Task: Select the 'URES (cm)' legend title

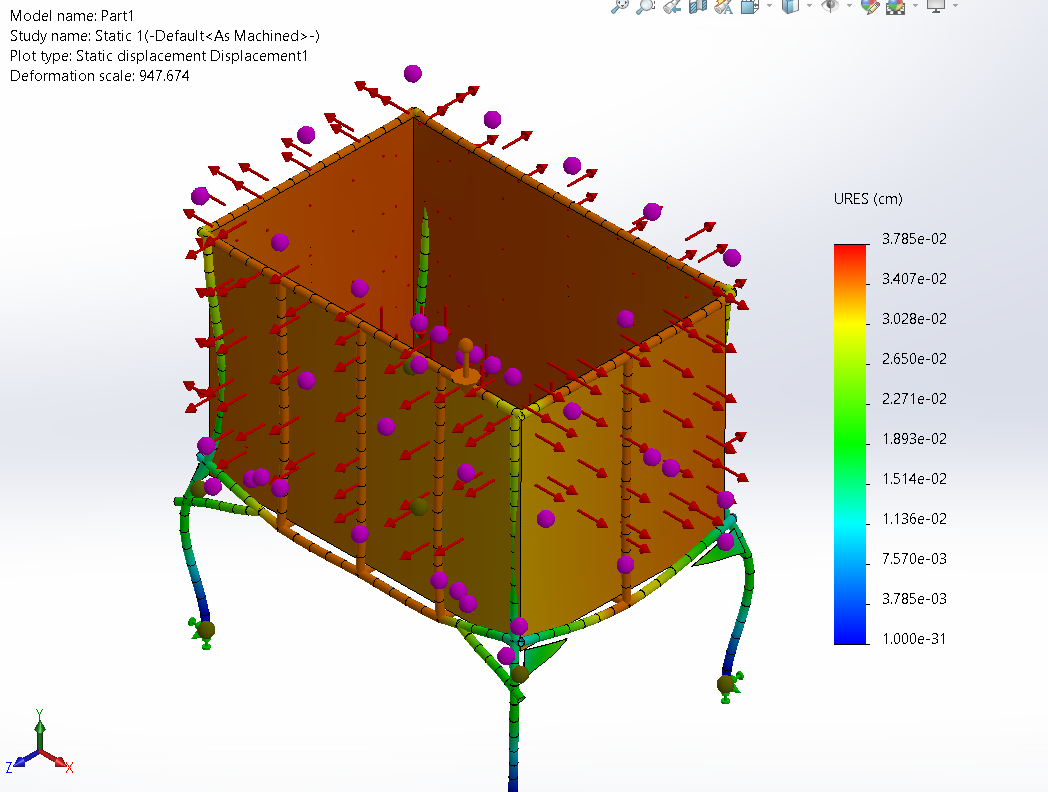Action: click(x=868, y=199)
